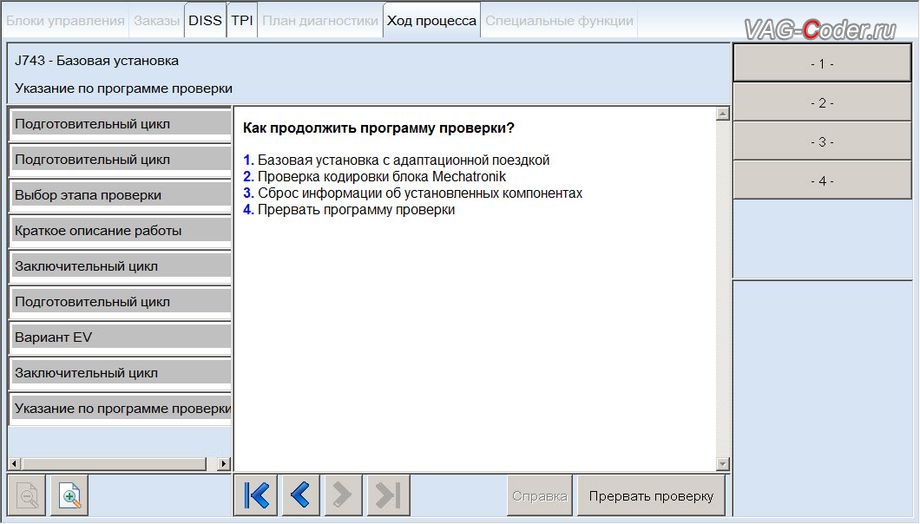Select first Подготовительный цикл step
The width and height of the screenshot is (920, 524).
[x=120, y=124]
